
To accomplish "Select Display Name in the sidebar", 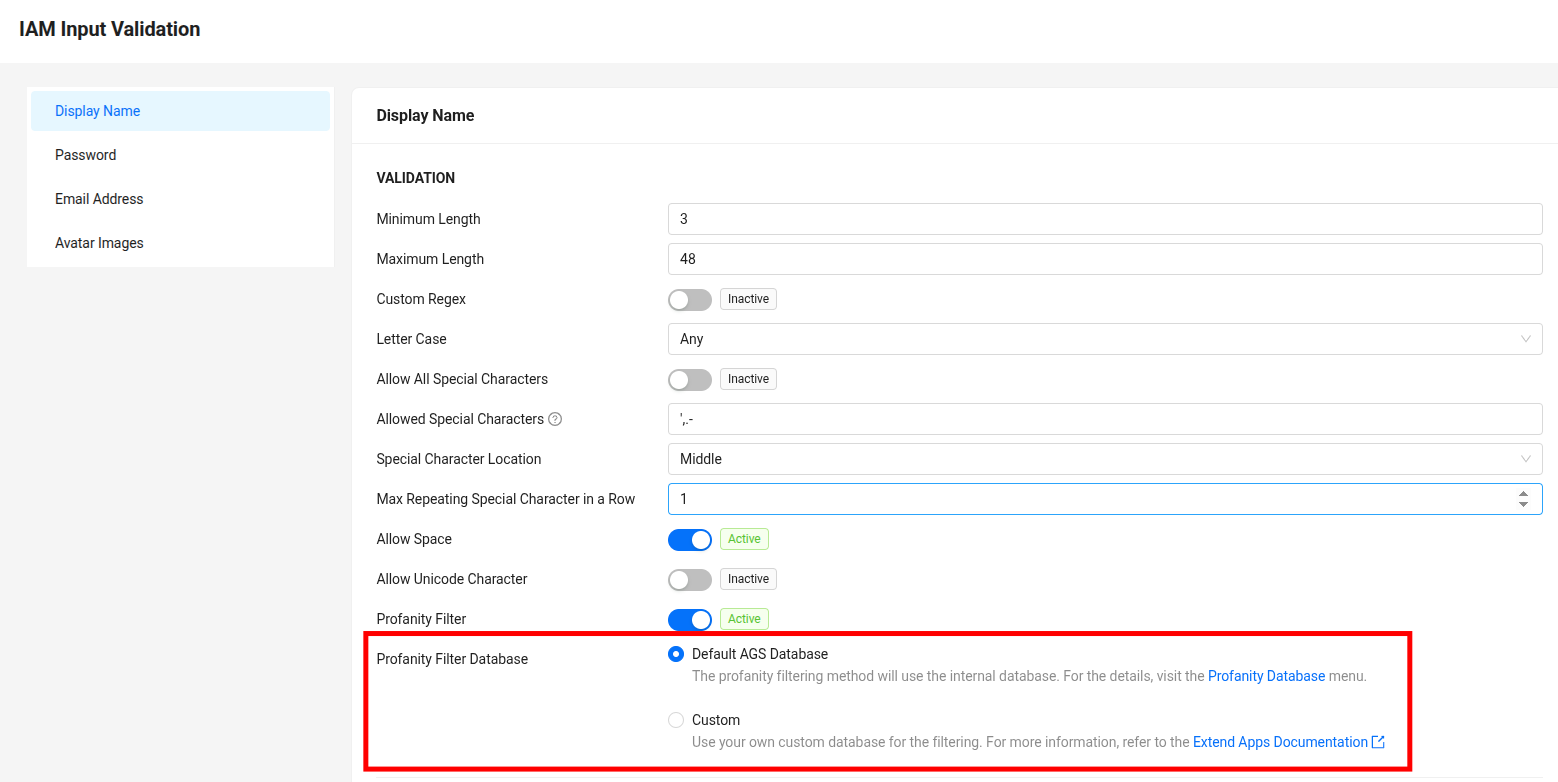I will 98,111.
